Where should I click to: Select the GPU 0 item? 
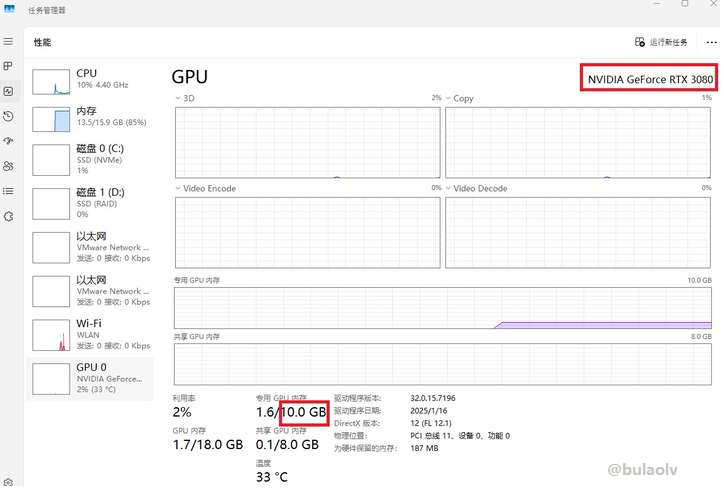coord(90,379)
